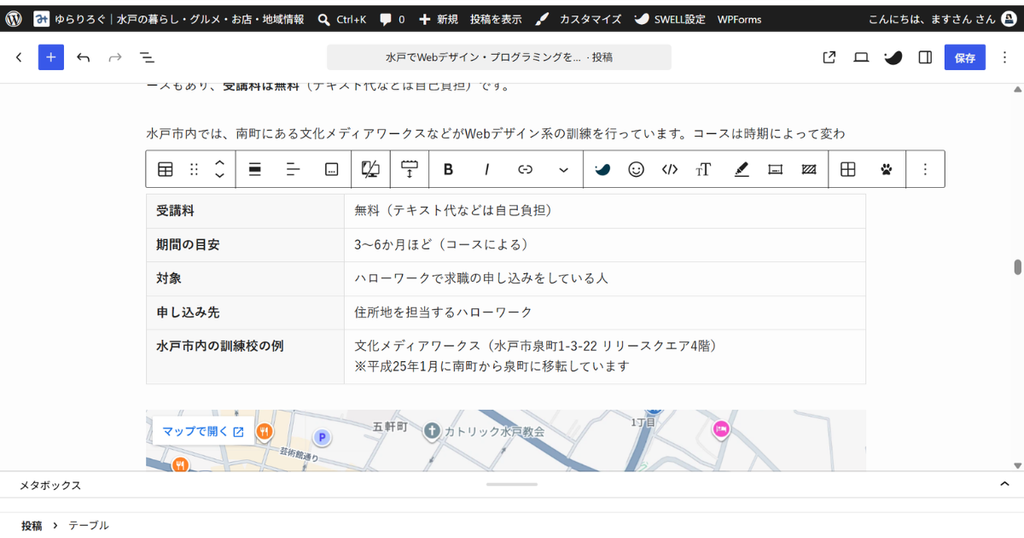Open the block alignment option
This screenshot has width=1024, height=538.
[x=255, y=169]
